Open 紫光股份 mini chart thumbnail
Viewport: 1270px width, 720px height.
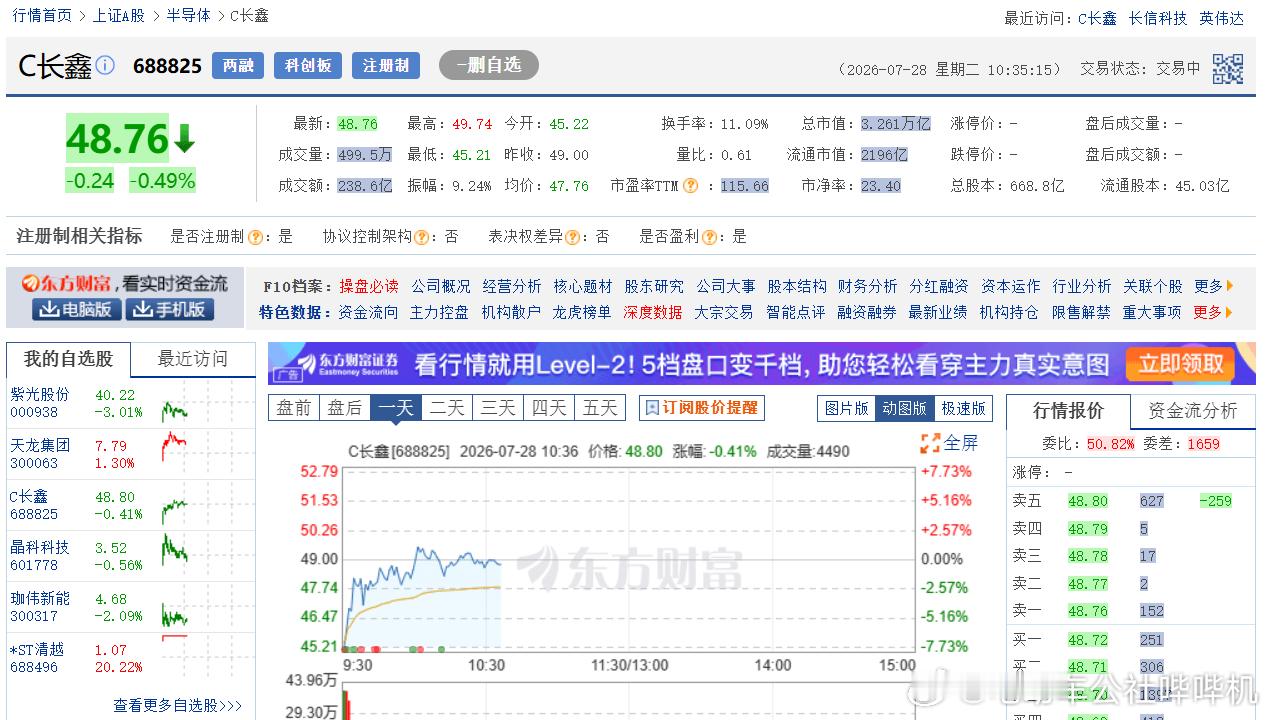[x=175, y=410]
